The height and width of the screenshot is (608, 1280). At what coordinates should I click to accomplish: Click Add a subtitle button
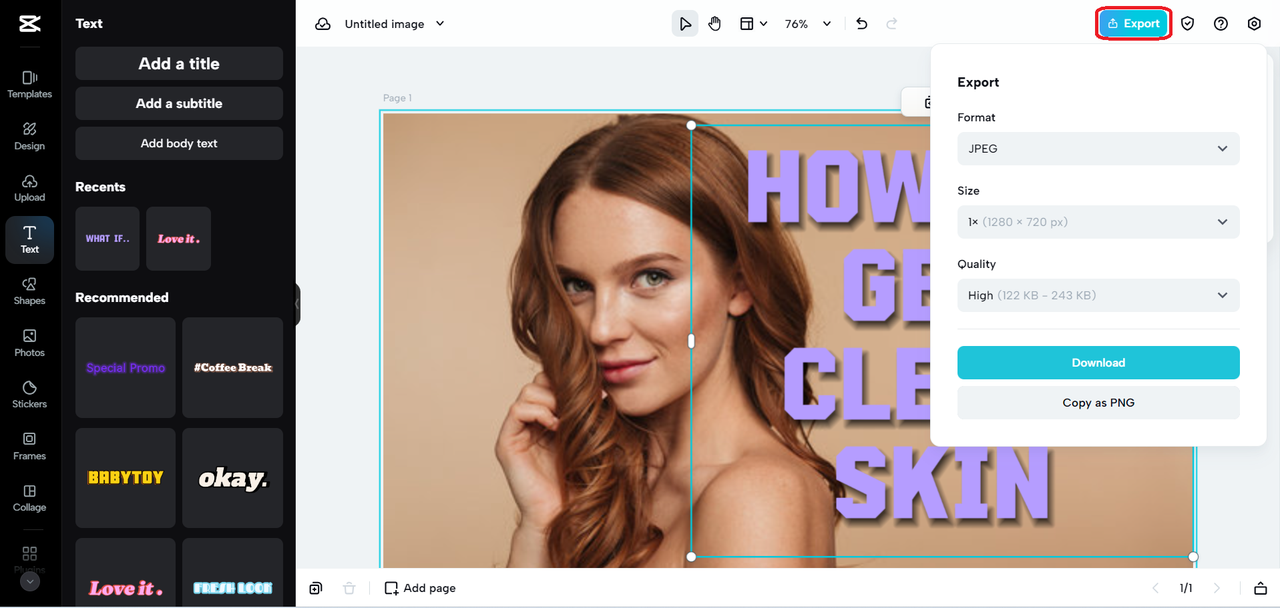click(179, 103)
